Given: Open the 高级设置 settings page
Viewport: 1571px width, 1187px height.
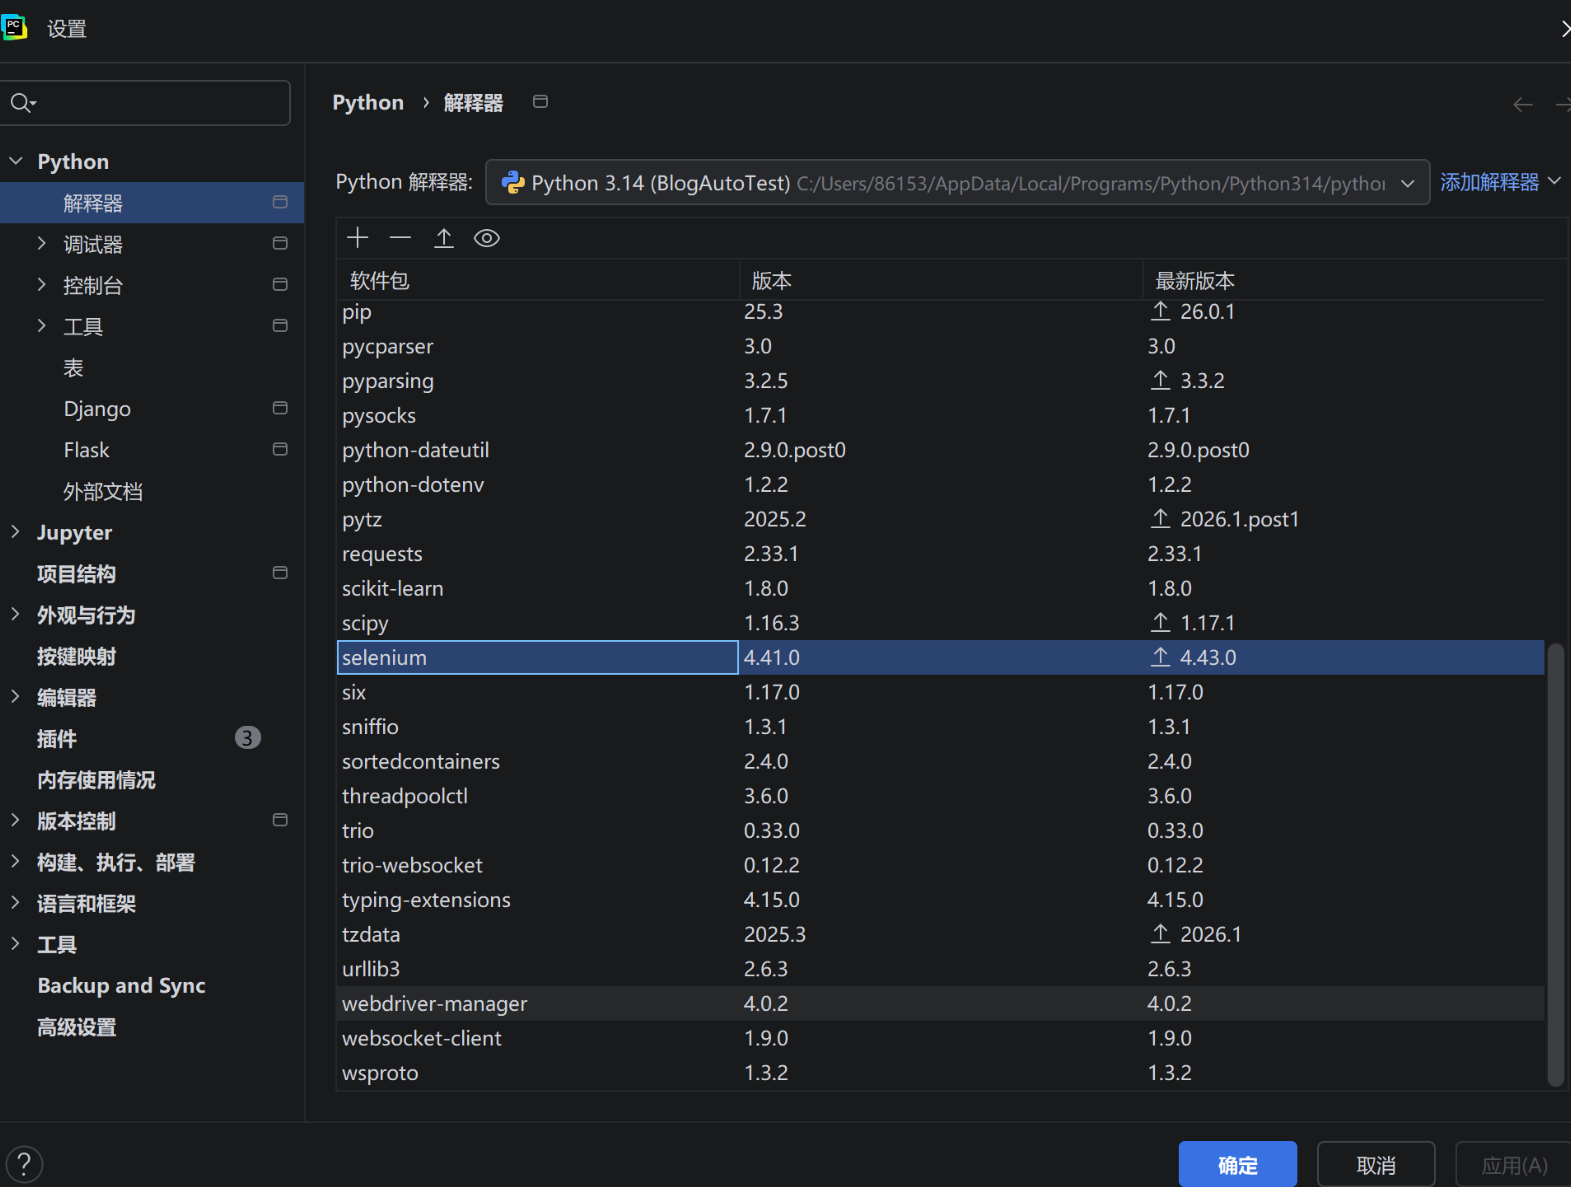Looking at the screenshot, I should tap(77, 1027).
